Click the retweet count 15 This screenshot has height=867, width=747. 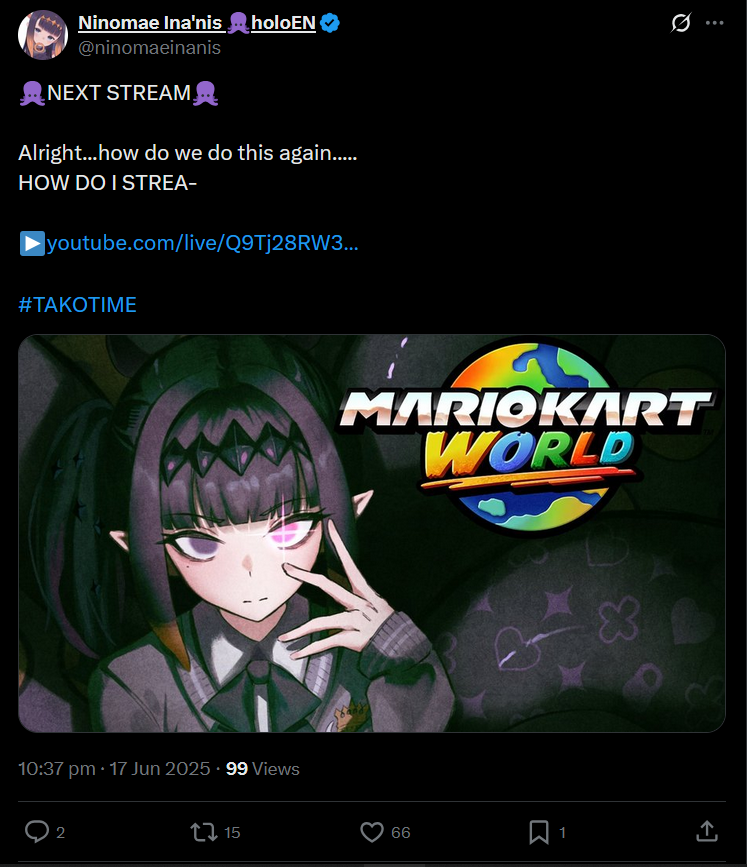[x=232, y=832]
